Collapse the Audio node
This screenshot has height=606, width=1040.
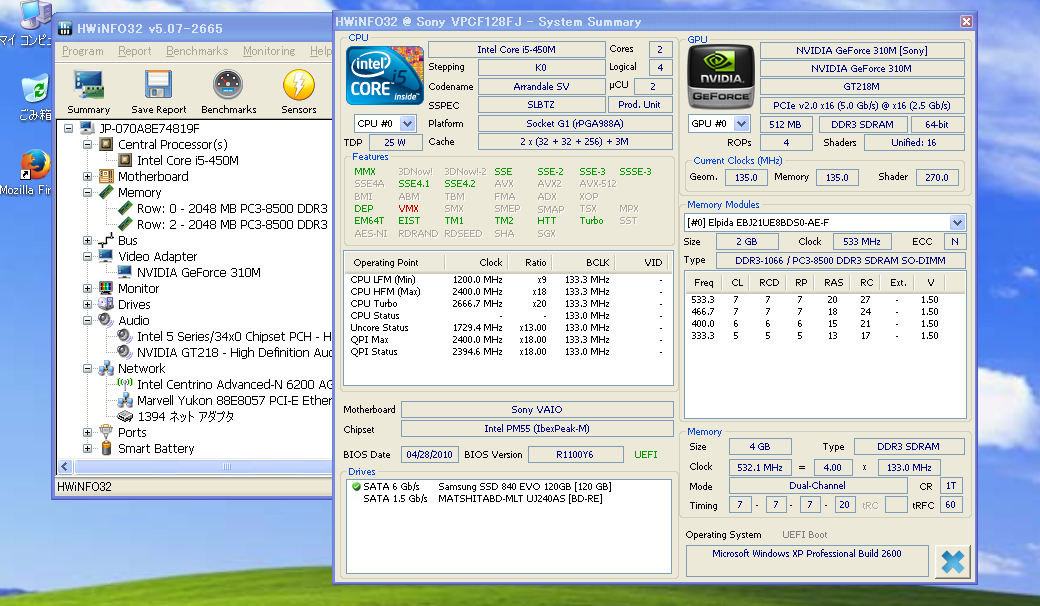[x=87, y=320]
